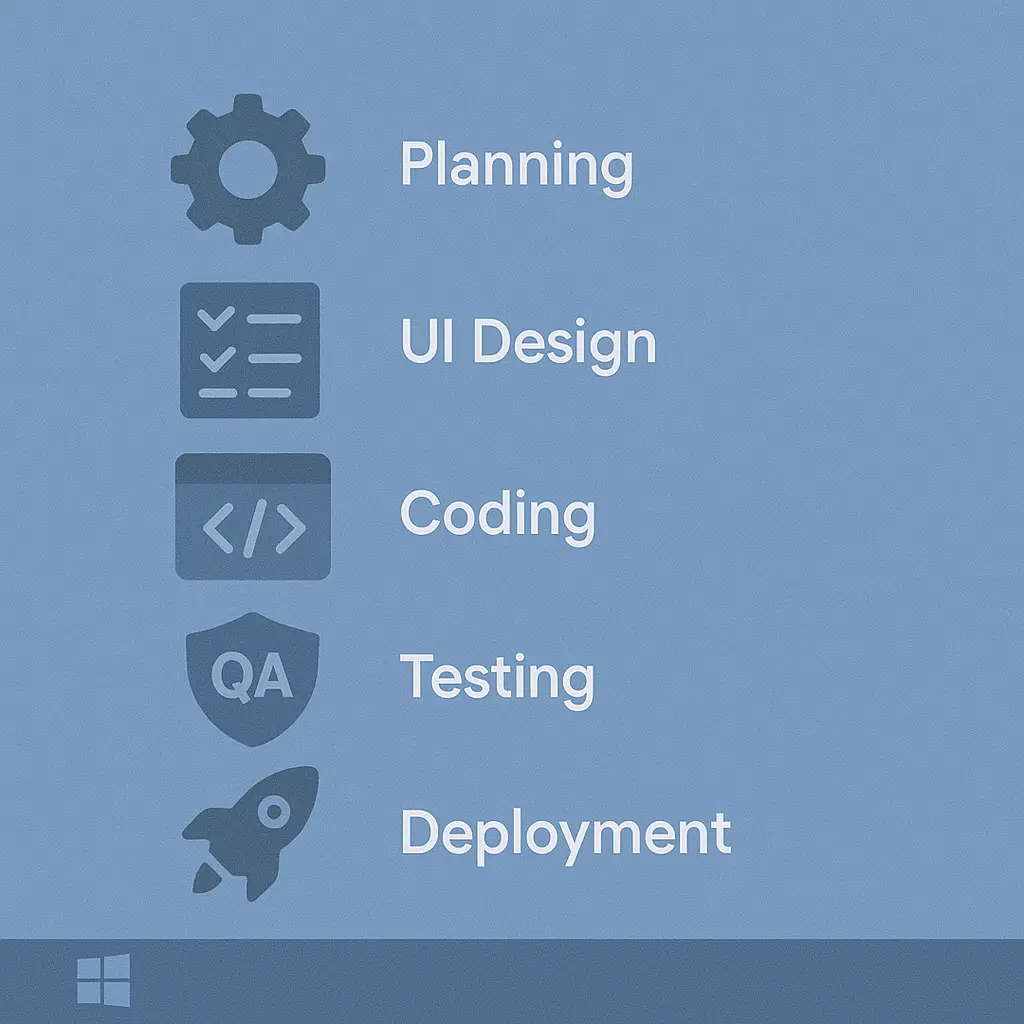Select the Coding window icon
The image size is (1024, 1024).
(x=253, y=517)
